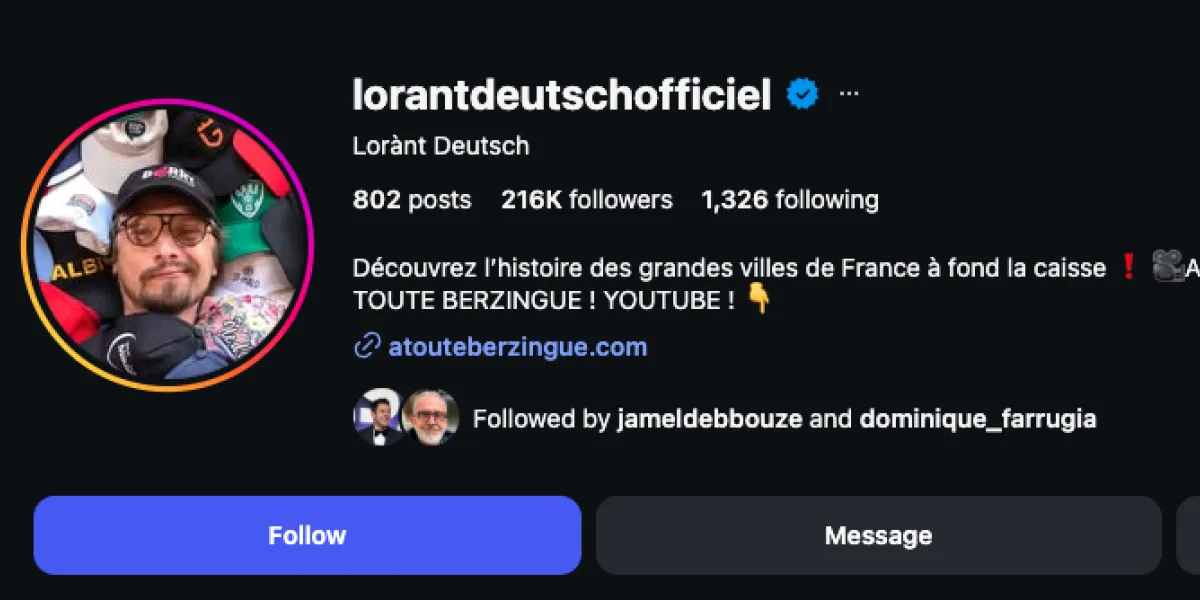Viewport: 1200px width, 600px height.
Task: View the 1,326 following list
Action: (x=790, y=200)
